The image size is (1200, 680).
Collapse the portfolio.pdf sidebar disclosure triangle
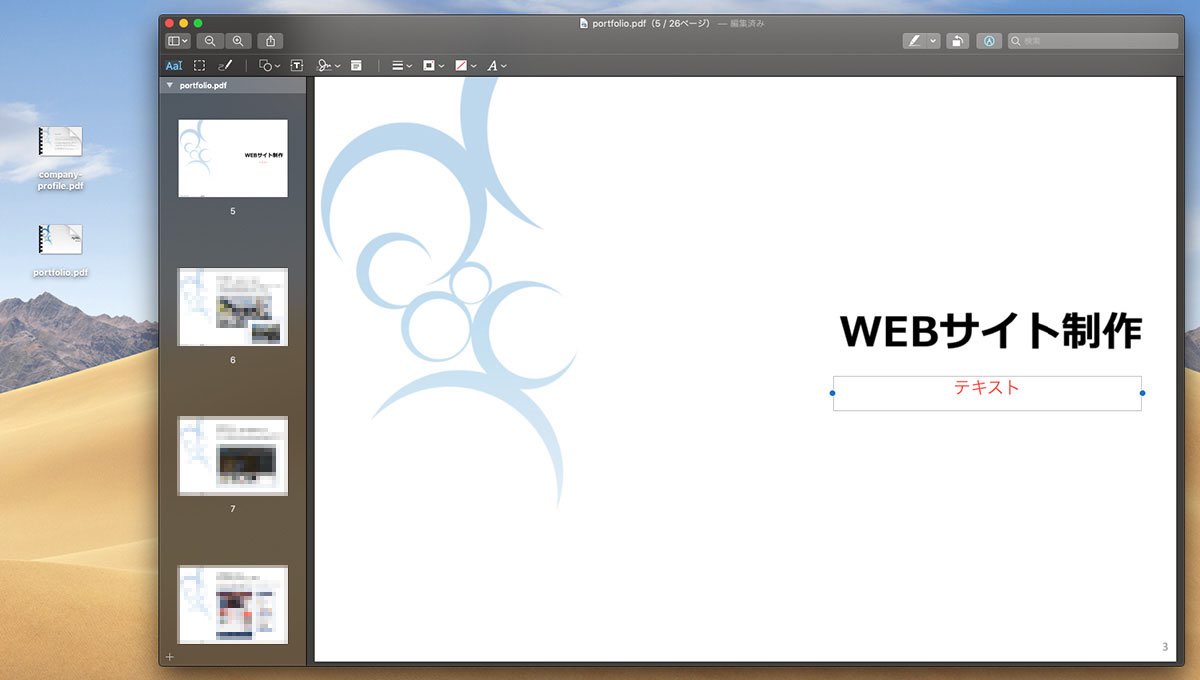170,86
